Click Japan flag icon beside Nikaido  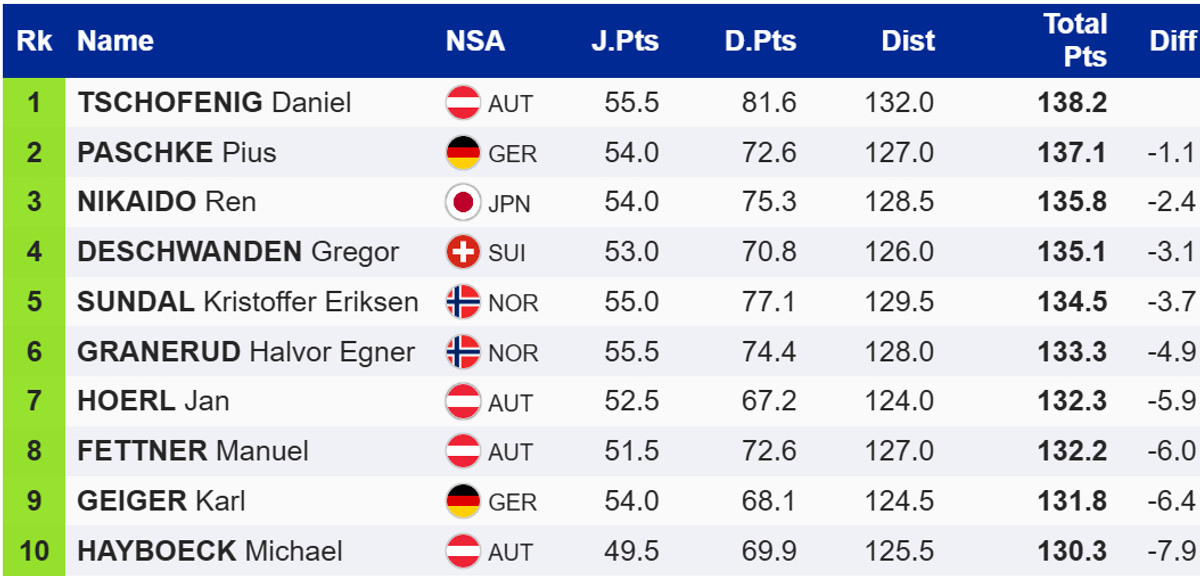pos(462,203)
